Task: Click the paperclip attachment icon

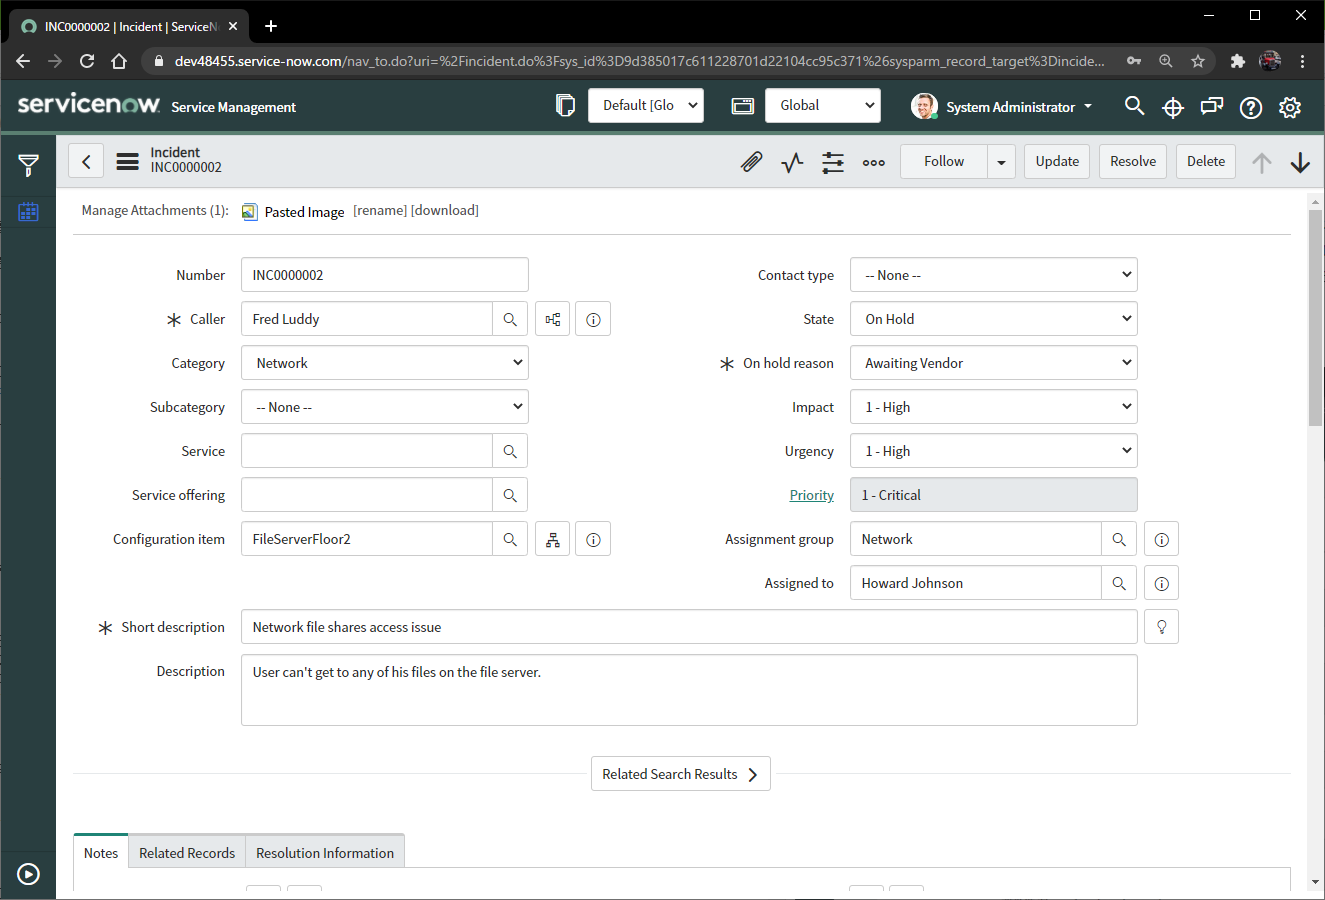Action: point(751,162)
